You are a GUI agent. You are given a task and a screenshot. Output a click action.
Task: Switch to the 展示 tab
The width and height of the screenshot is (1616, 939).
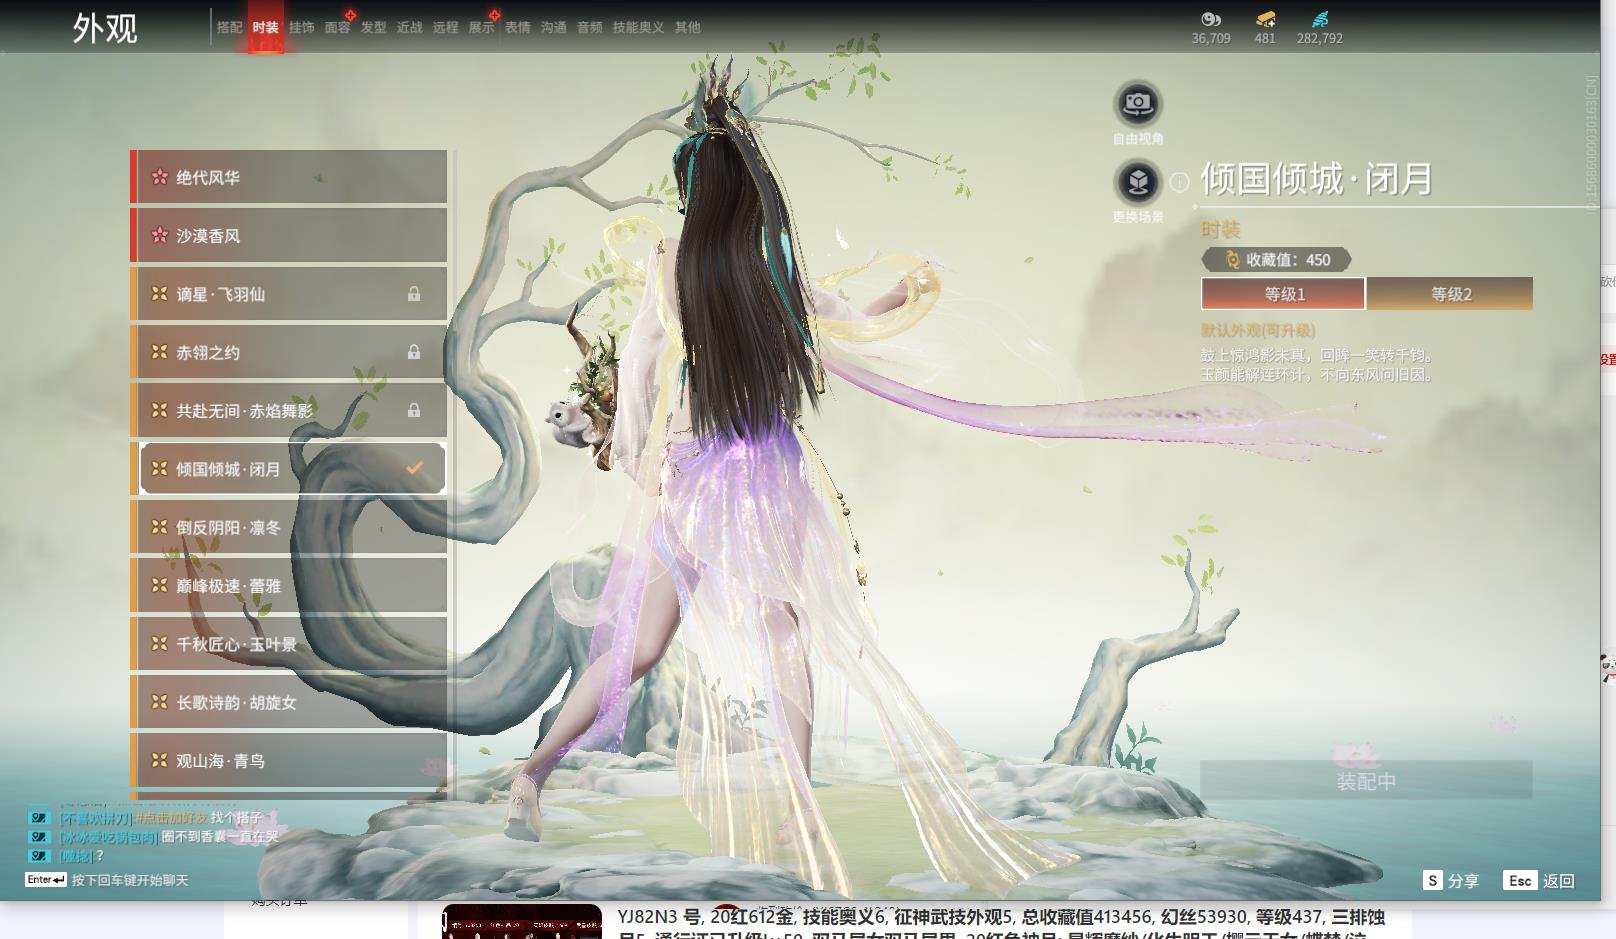[482, 27]
